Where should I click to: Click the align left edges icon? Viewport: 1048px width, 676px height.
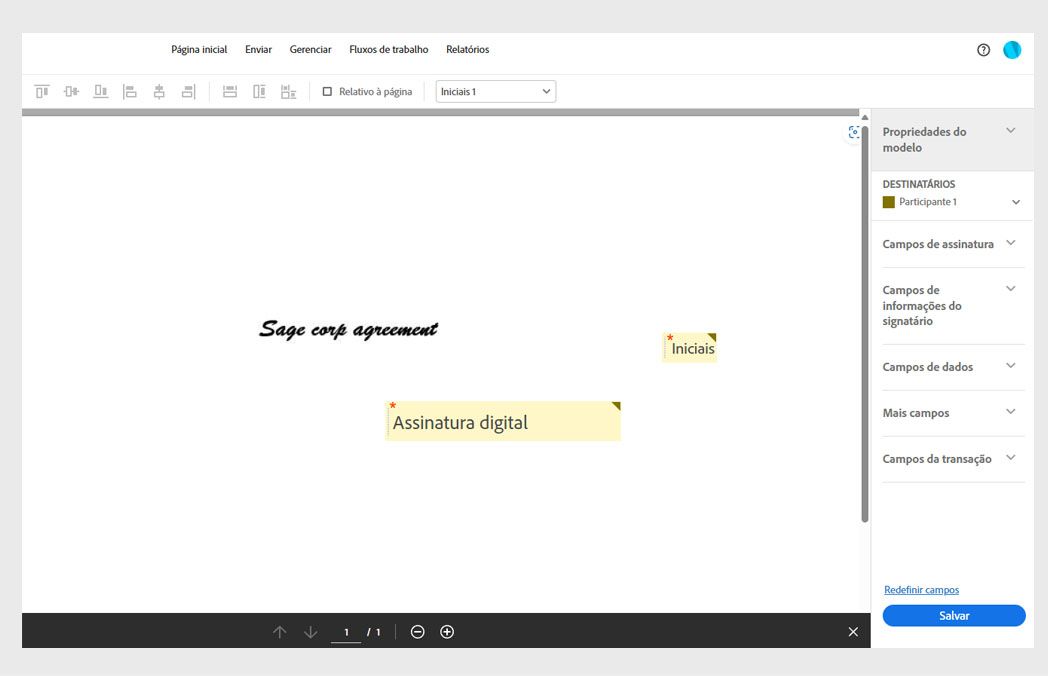(x=130, y=92)
